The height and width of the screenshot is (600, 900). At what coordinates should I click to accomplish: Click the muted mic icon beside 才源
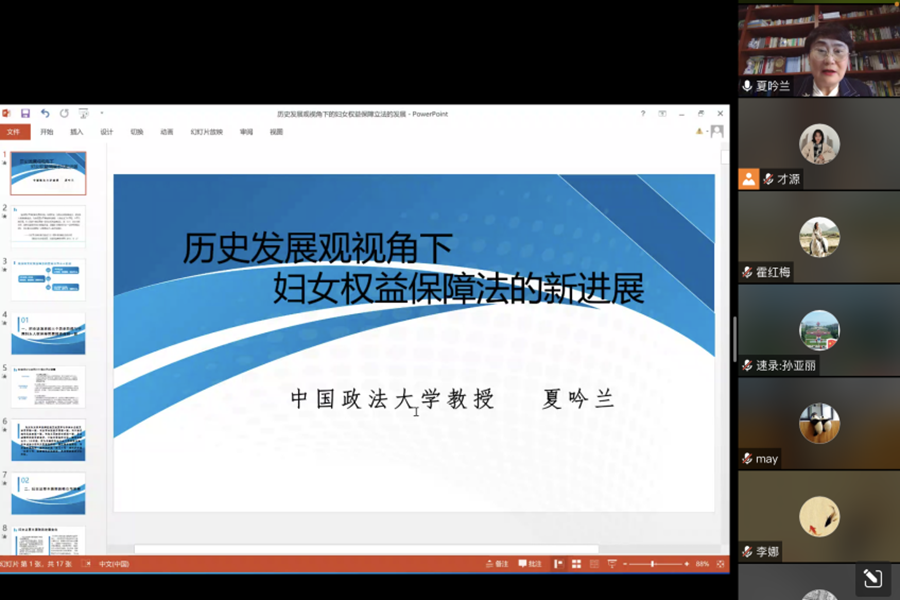(768, 179)
